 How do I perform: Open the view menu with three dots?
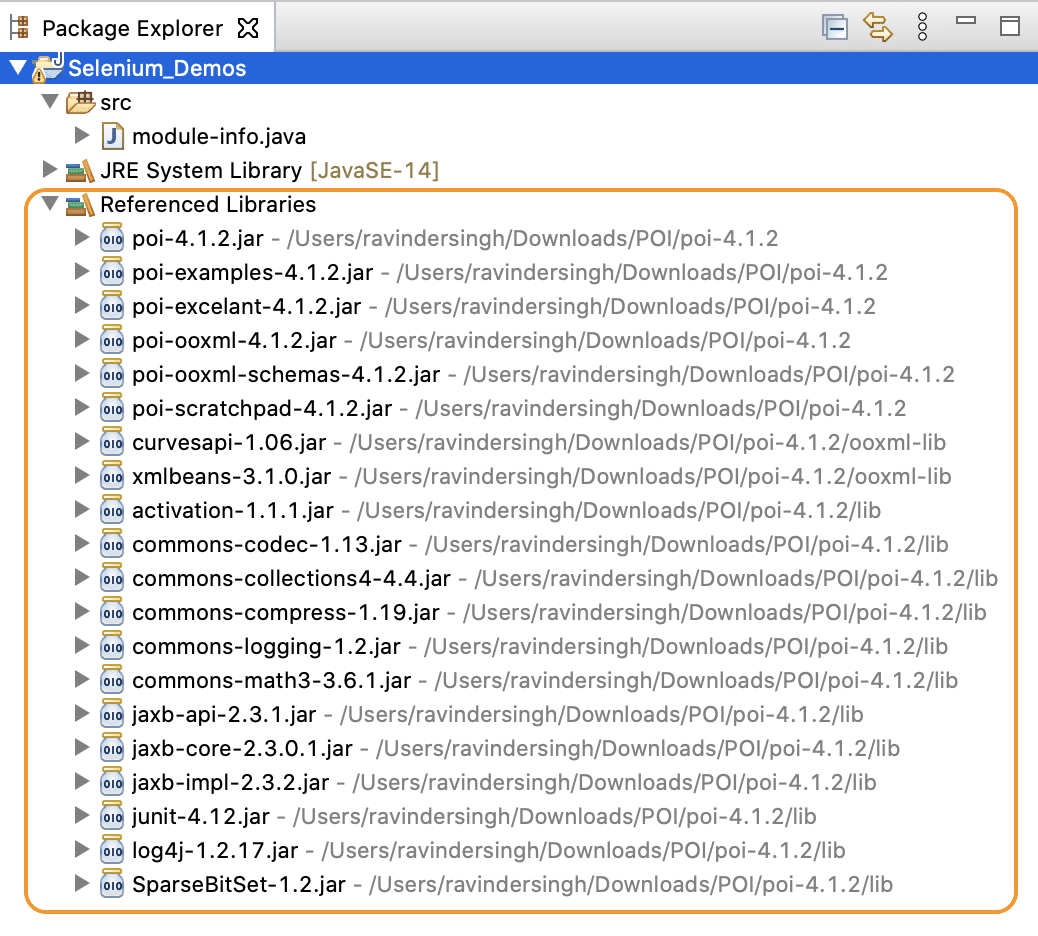[922, 27]
